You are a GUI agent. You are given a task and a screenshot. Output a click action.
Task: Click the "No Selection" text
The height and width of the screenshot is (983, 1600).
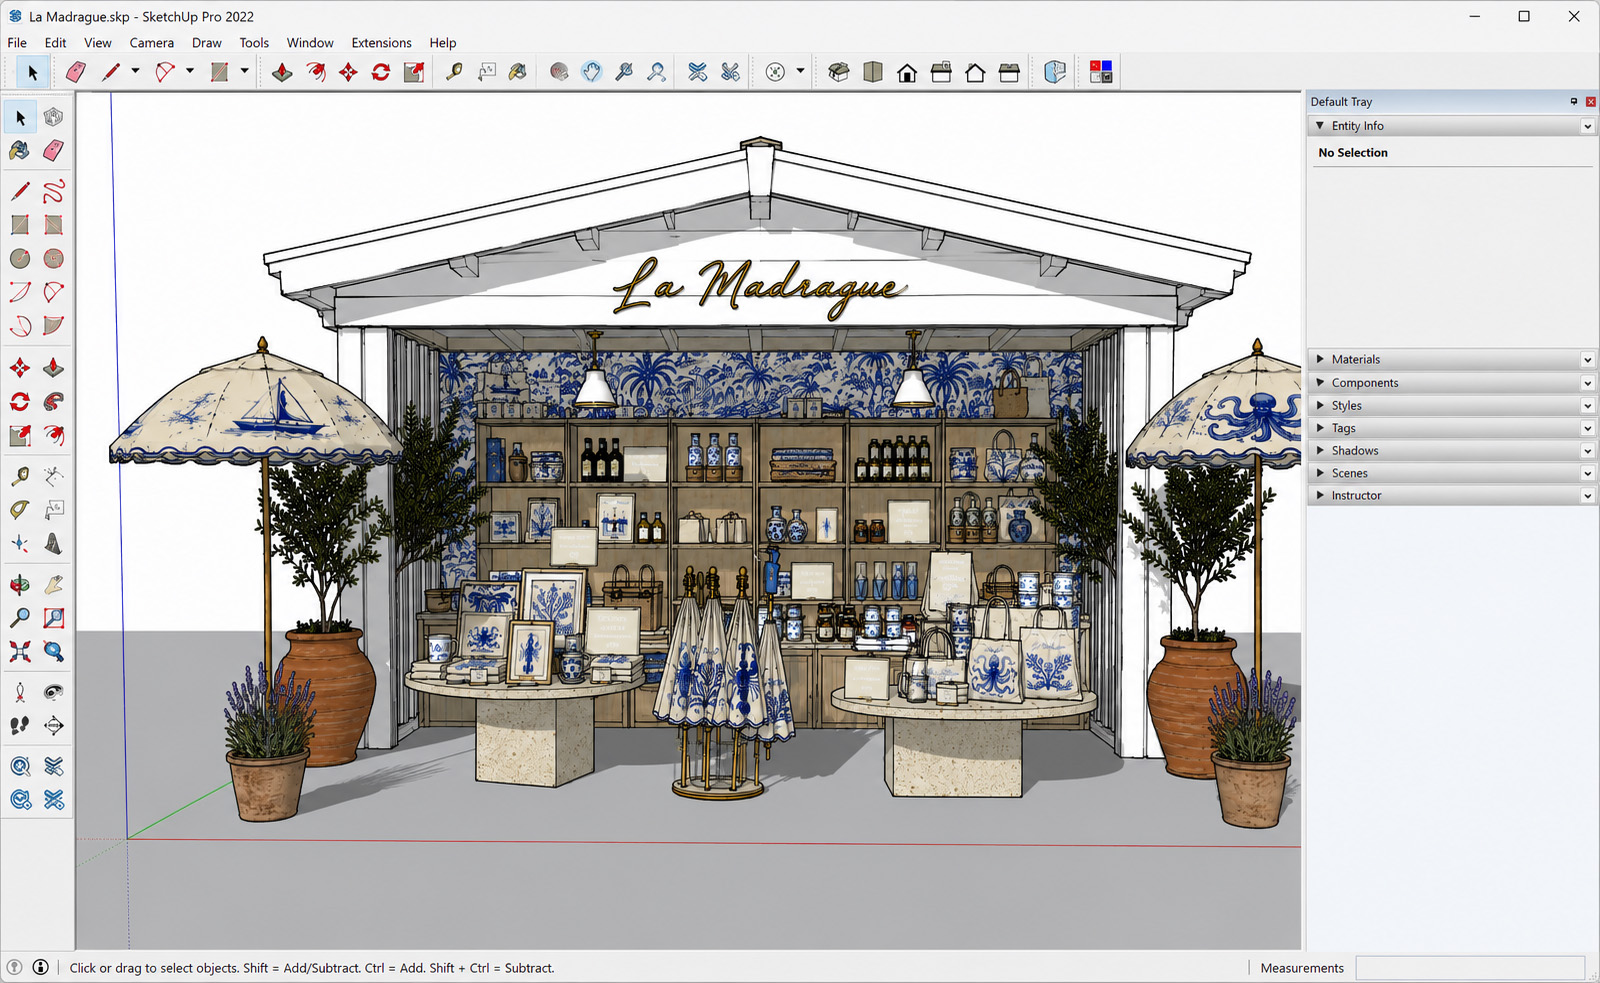pyautogui.click(x=1353, y=153)
